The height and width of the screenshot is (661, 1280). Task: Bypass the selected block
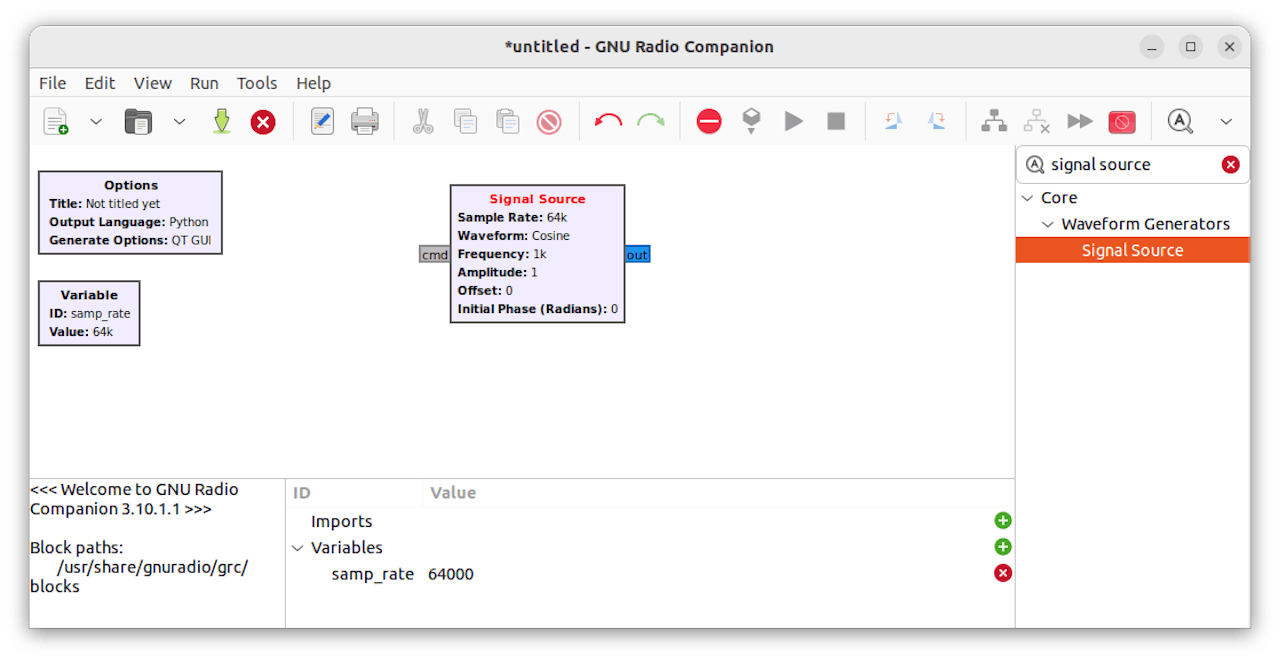click(1080, 122)
